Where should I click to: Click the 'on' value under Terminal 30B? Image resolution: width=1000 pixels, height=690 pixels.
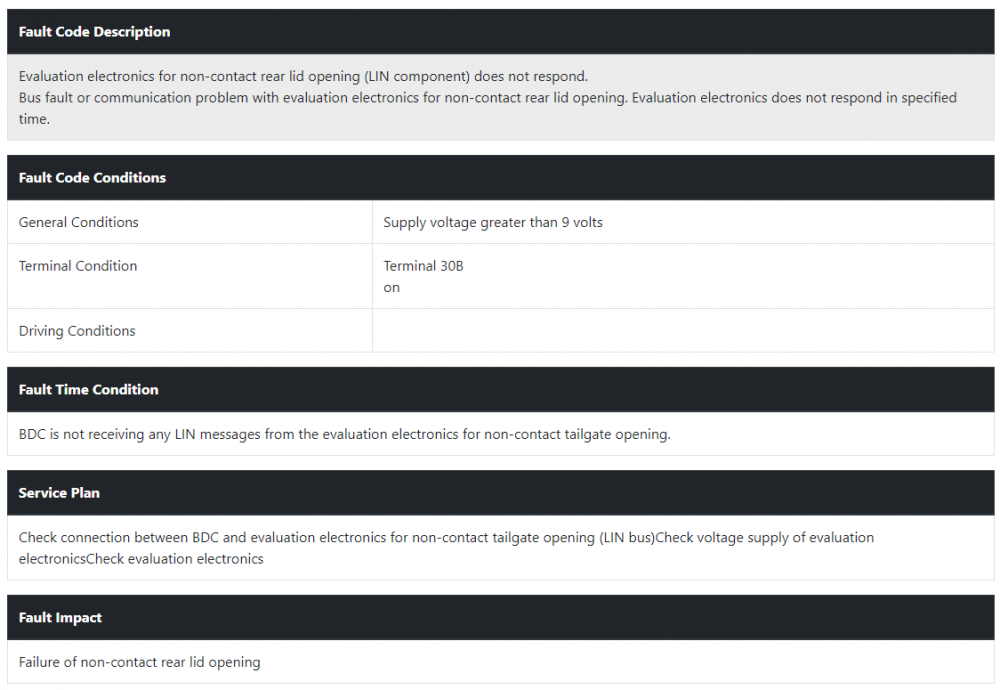392,288
